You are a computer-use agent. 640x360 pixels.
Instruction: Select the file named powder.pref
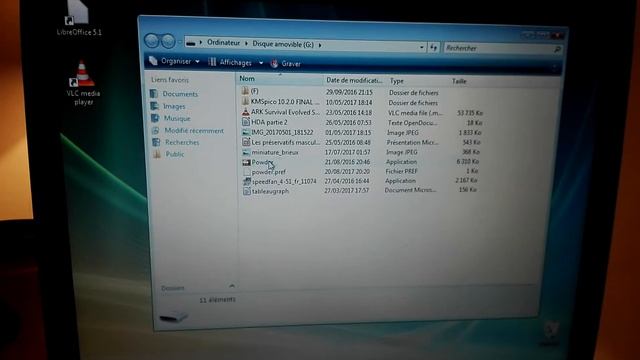[x=269, y=172]
